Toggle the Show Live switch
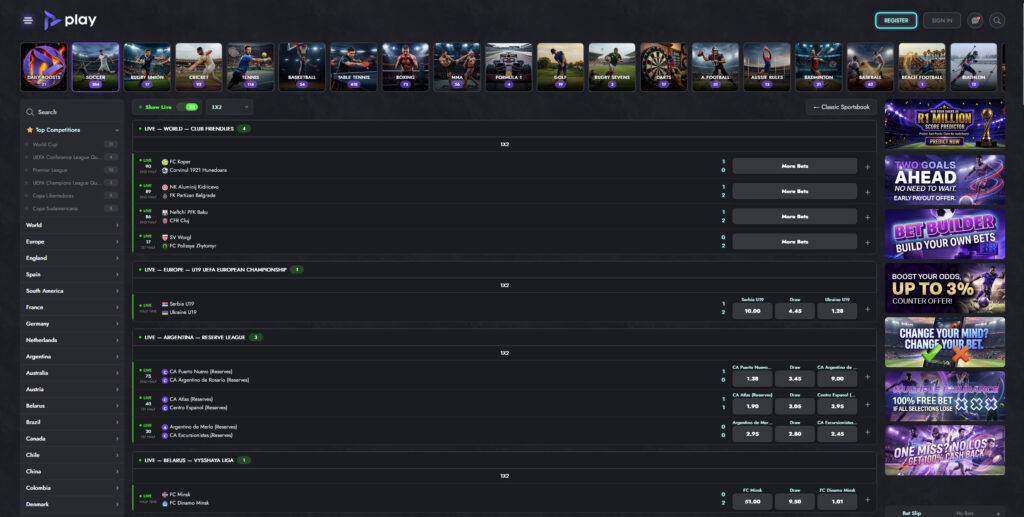The height and width of the screenshot is (517, 1024). tap(191, 107)
